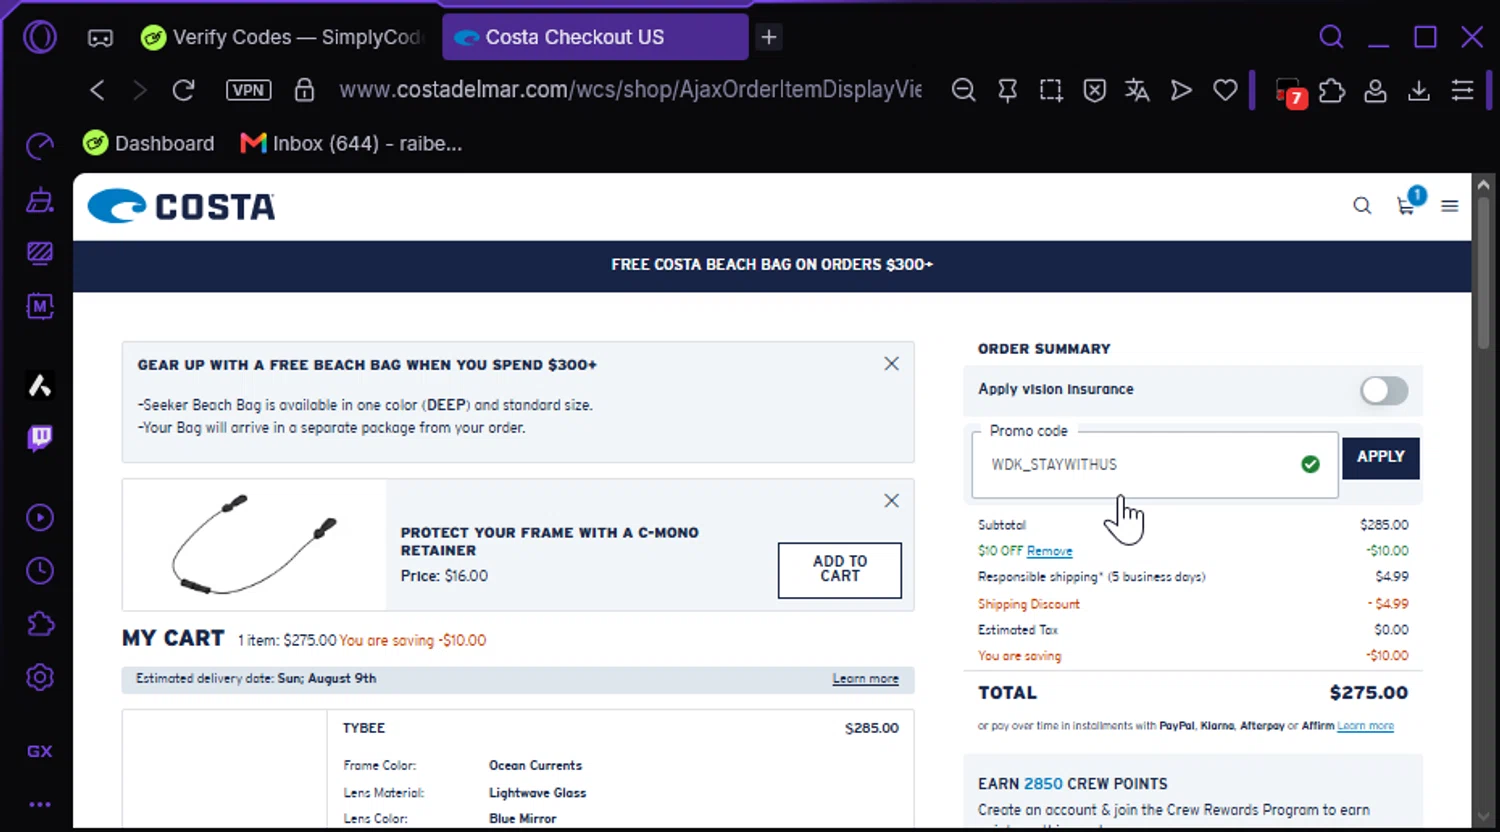Click the Subtotal $285.00 value
Image resolution: width=1500 pixels, height=832 pixels.
coord(1384,525)
